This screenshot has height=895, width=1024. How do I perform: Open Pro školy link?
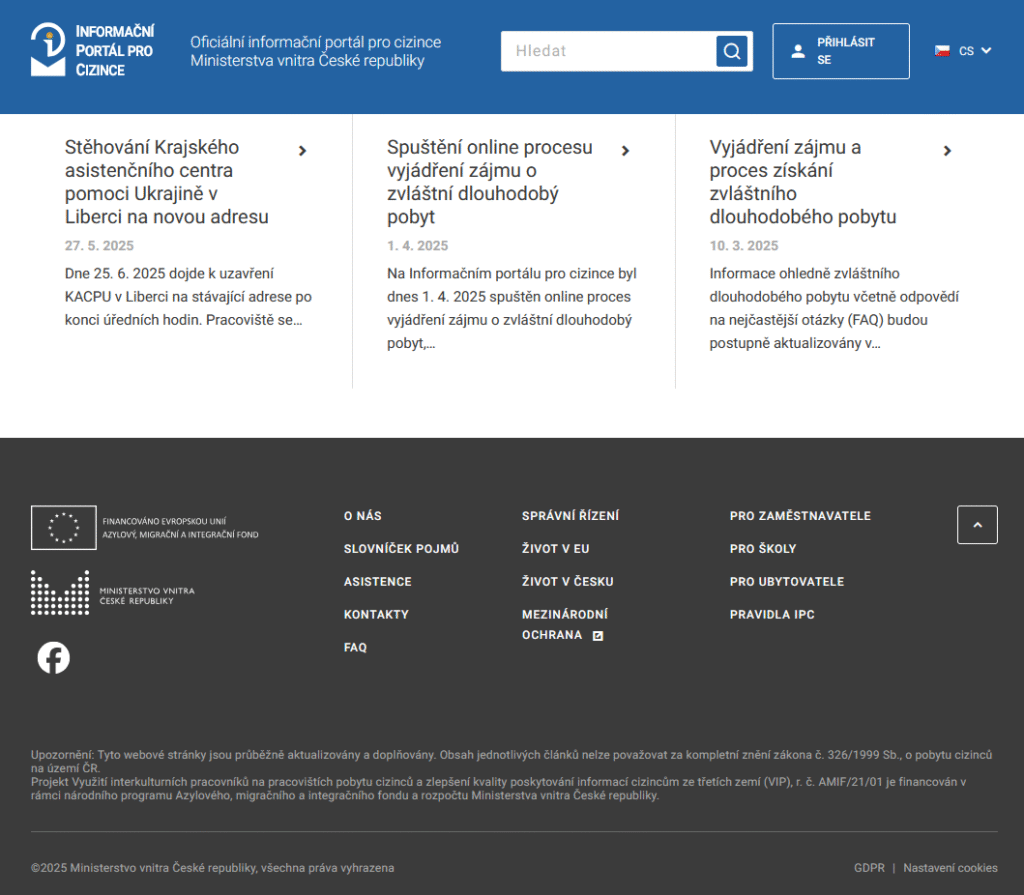coord(763,549)
